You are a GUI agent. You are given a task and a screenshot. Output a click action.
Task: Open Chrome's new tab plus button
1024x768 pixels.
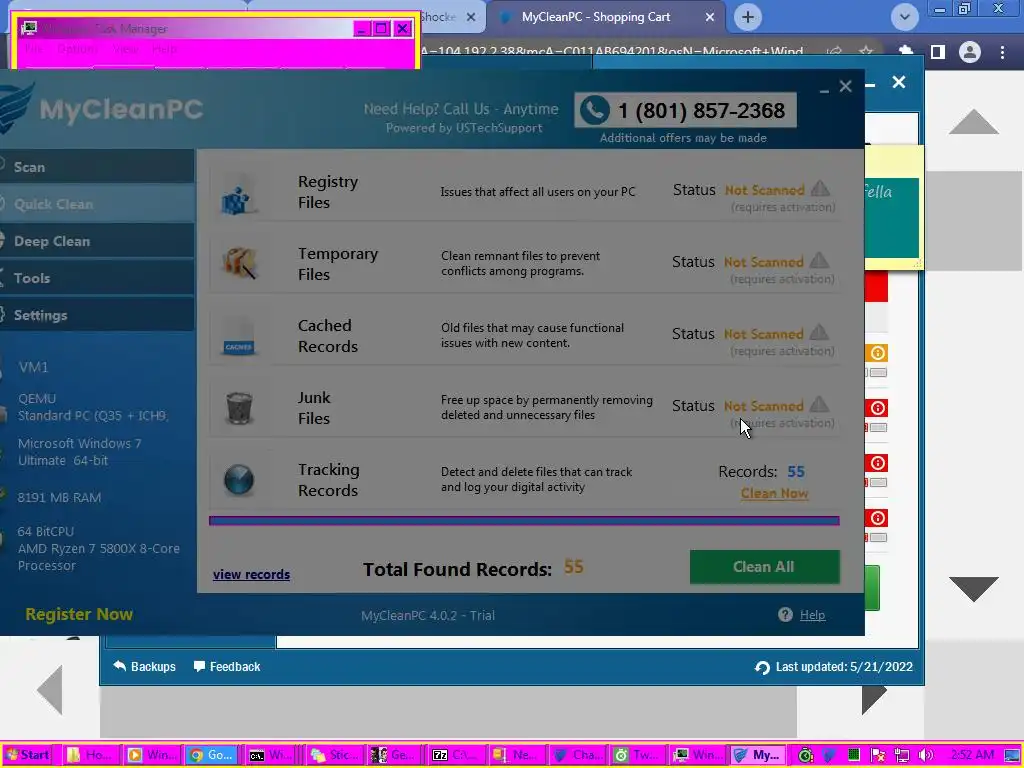point(748,17)
